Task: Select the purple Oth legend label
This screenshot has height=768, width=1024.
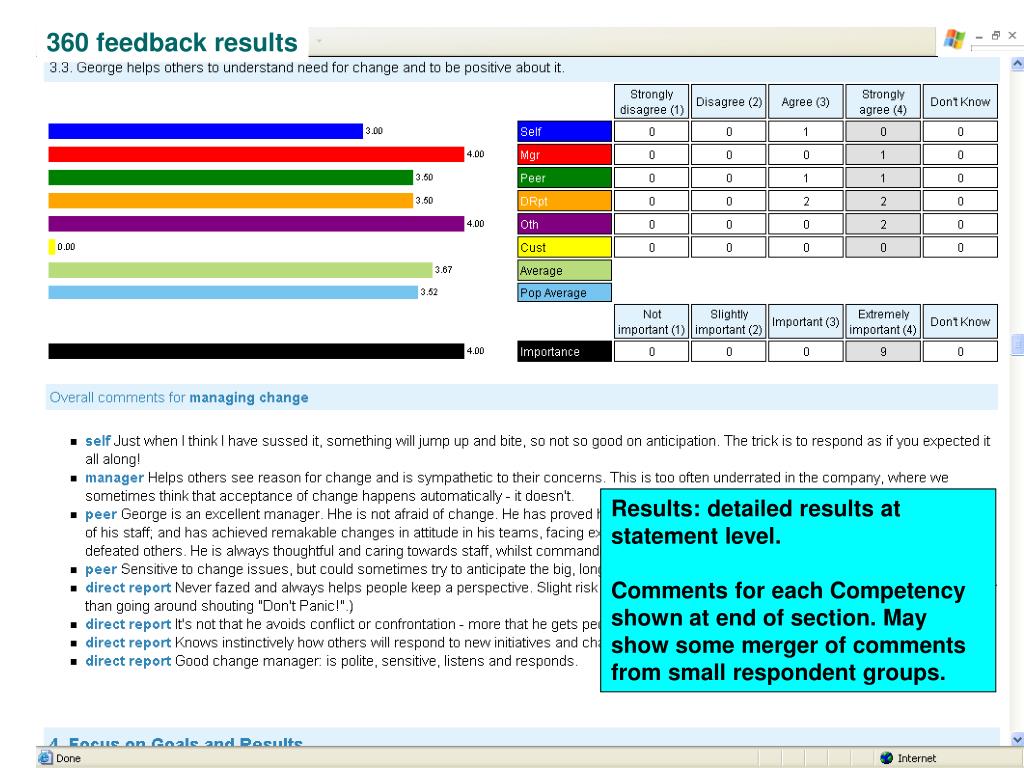Action: pyautogui.click(x=564, y=224)
